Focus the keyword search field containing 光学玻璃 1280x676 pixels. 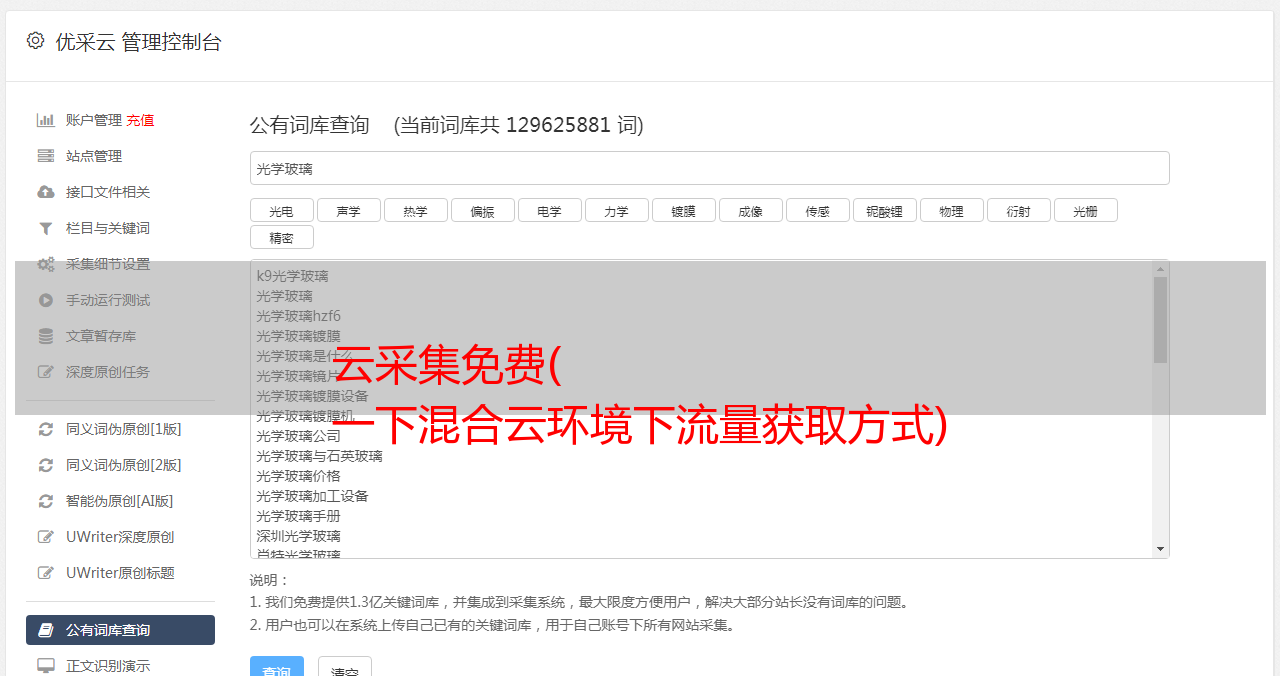(x=709, y=168)
